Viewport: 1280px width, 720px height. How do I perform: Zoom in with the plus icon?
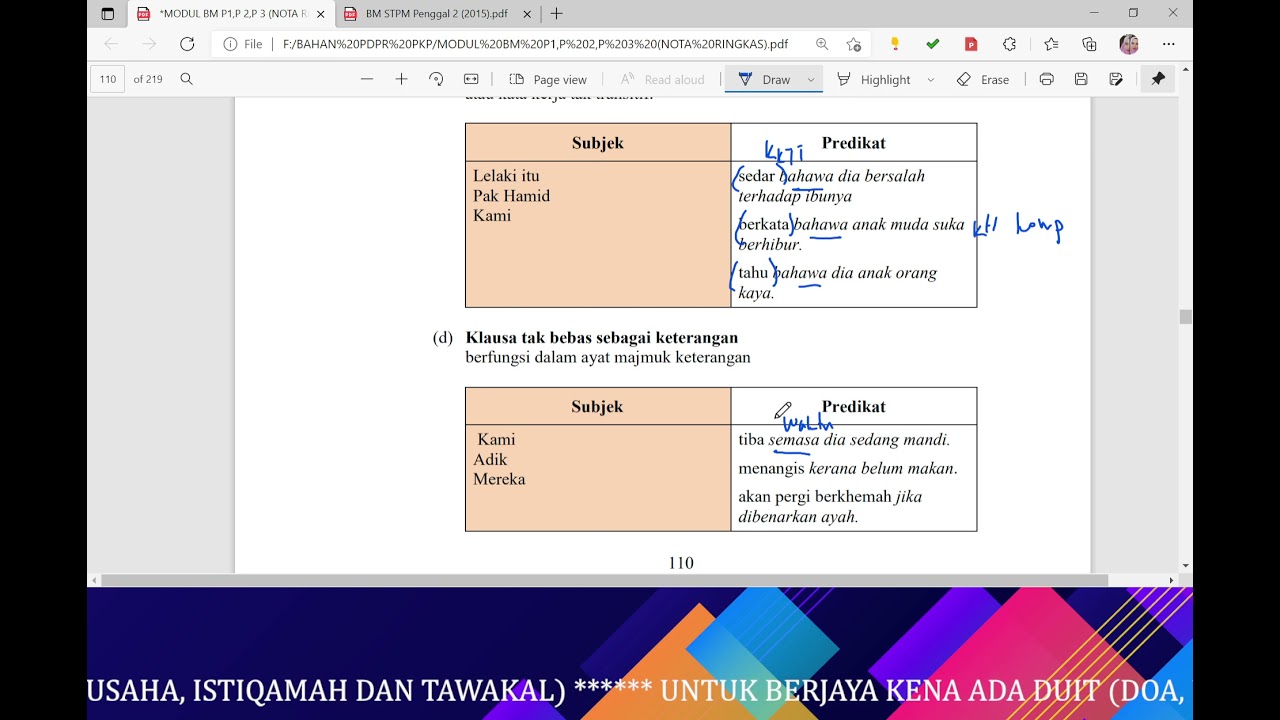point(401,79)
